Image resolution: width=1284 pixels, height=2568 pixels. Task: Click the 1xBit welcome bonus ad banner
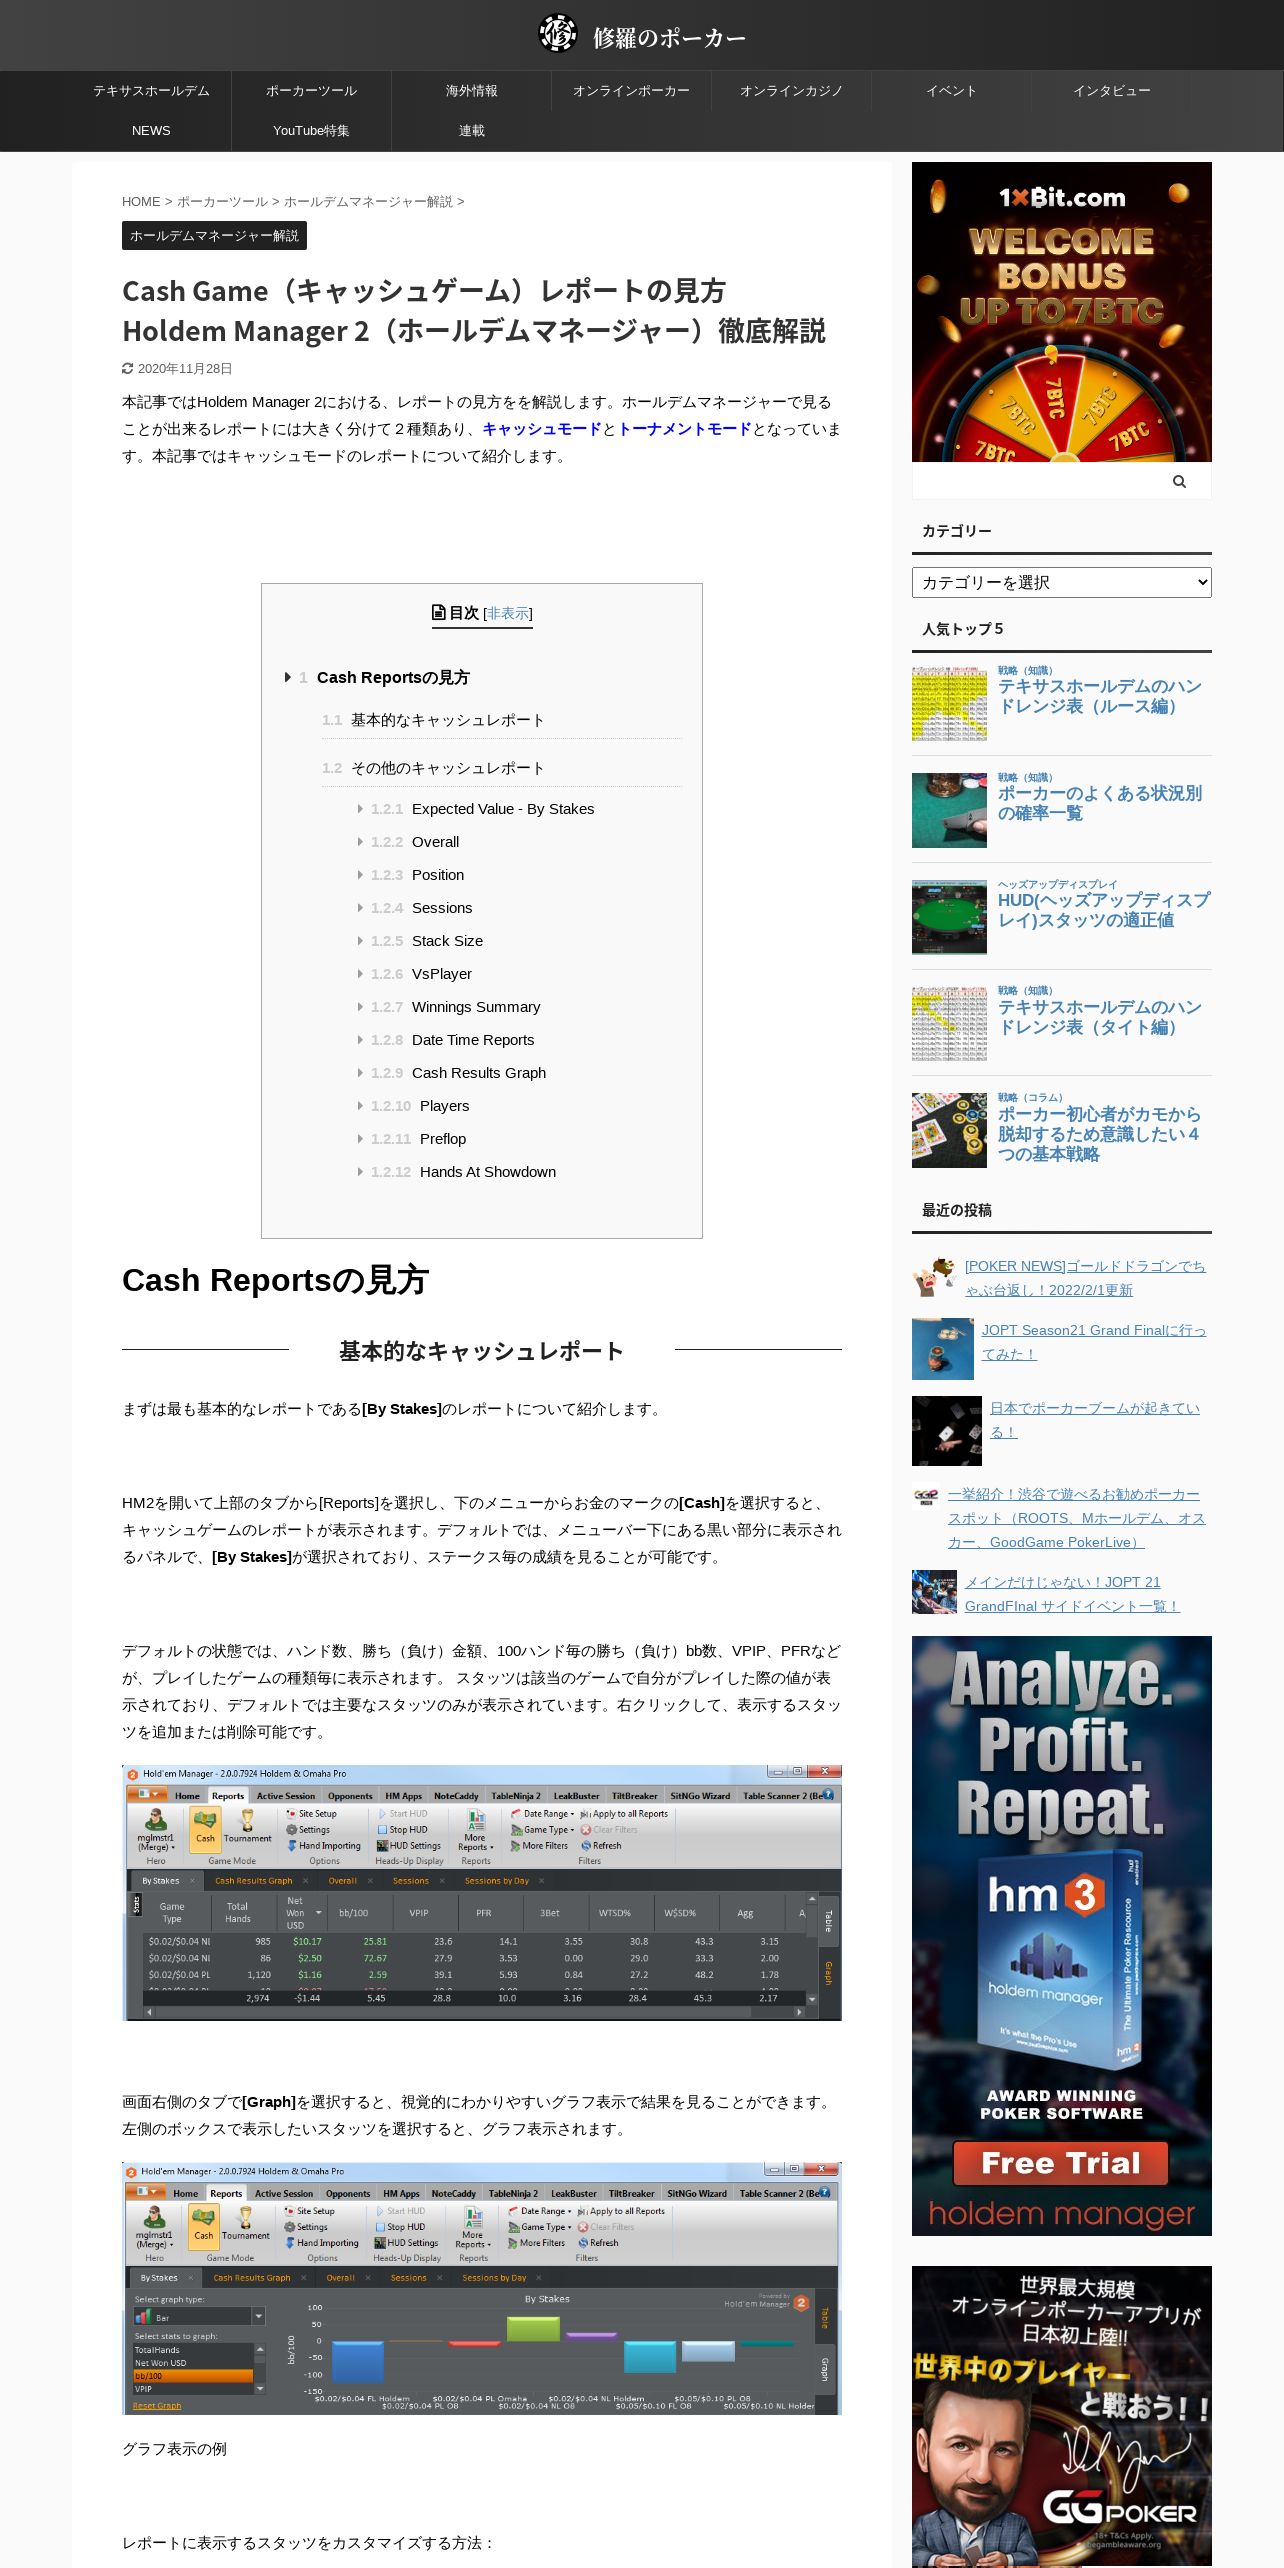[x=1061, y=312]
